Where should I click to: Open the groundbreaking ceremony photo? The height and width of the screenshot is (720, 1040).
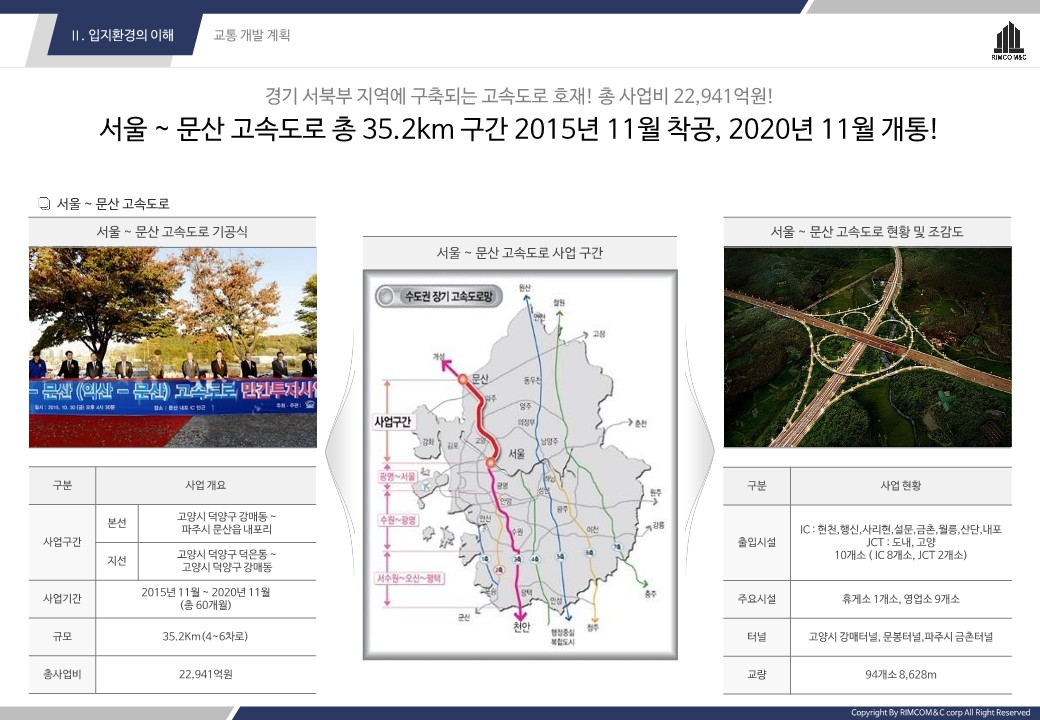coord(172,347)
